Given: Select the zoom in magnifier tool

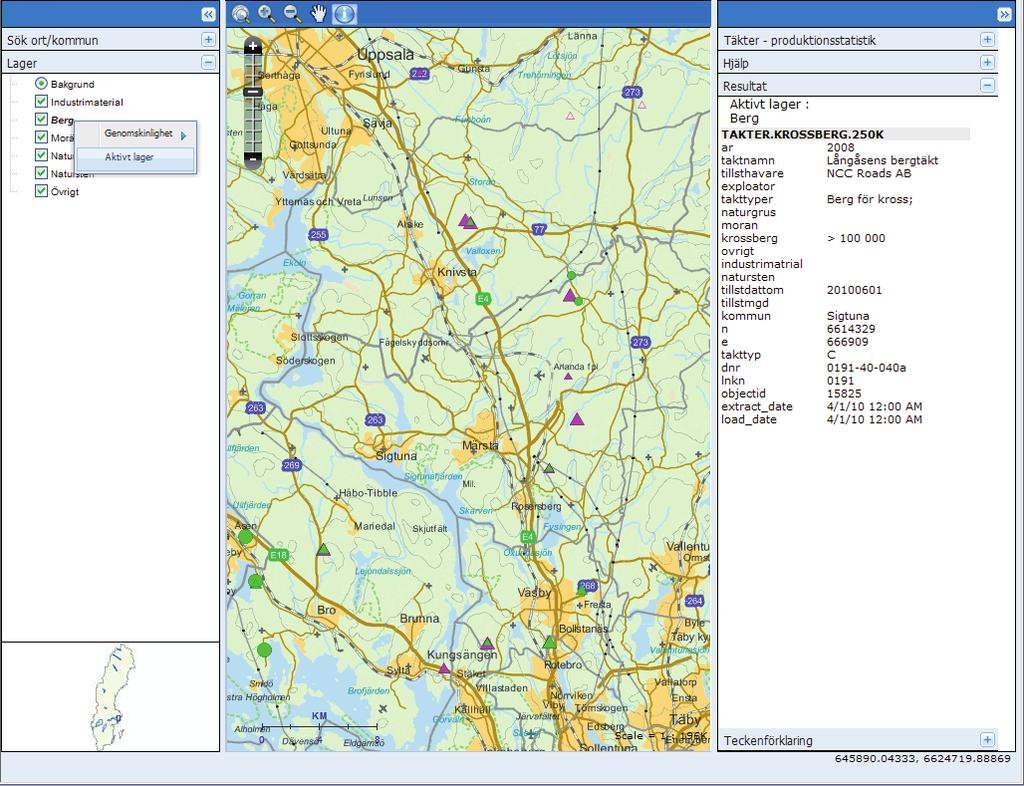Looking at the screenshot, I should pos(266,14).
